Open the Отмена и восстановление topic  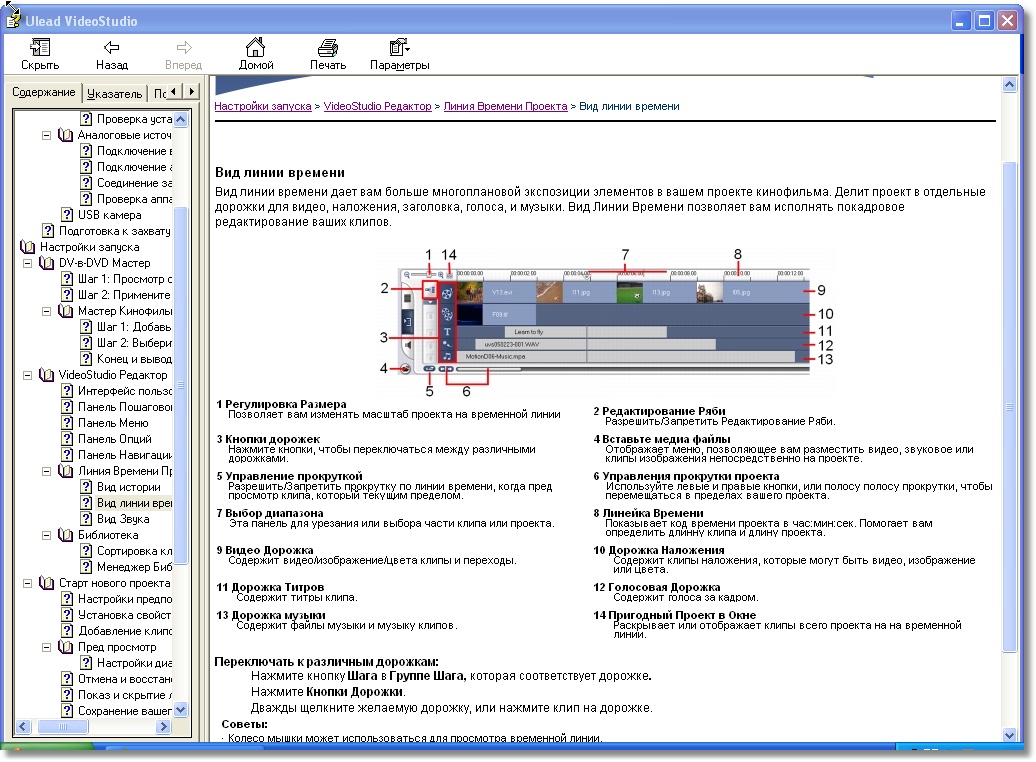click(125, 679)
